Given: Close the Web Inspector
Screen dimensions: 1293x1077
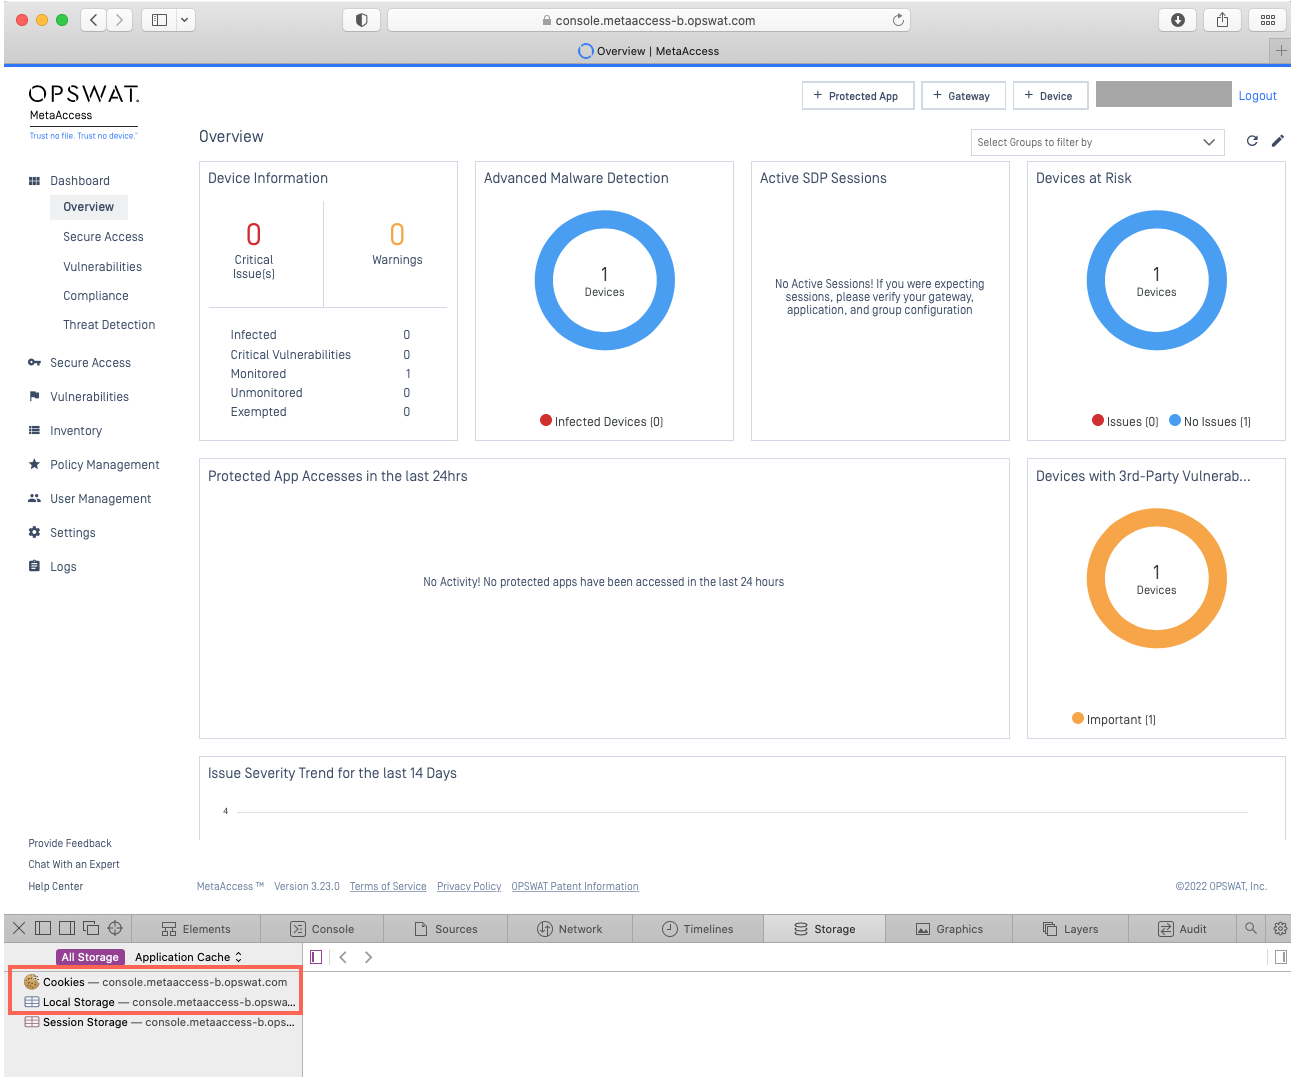Looking at the screenshot, I should point(18,928).
